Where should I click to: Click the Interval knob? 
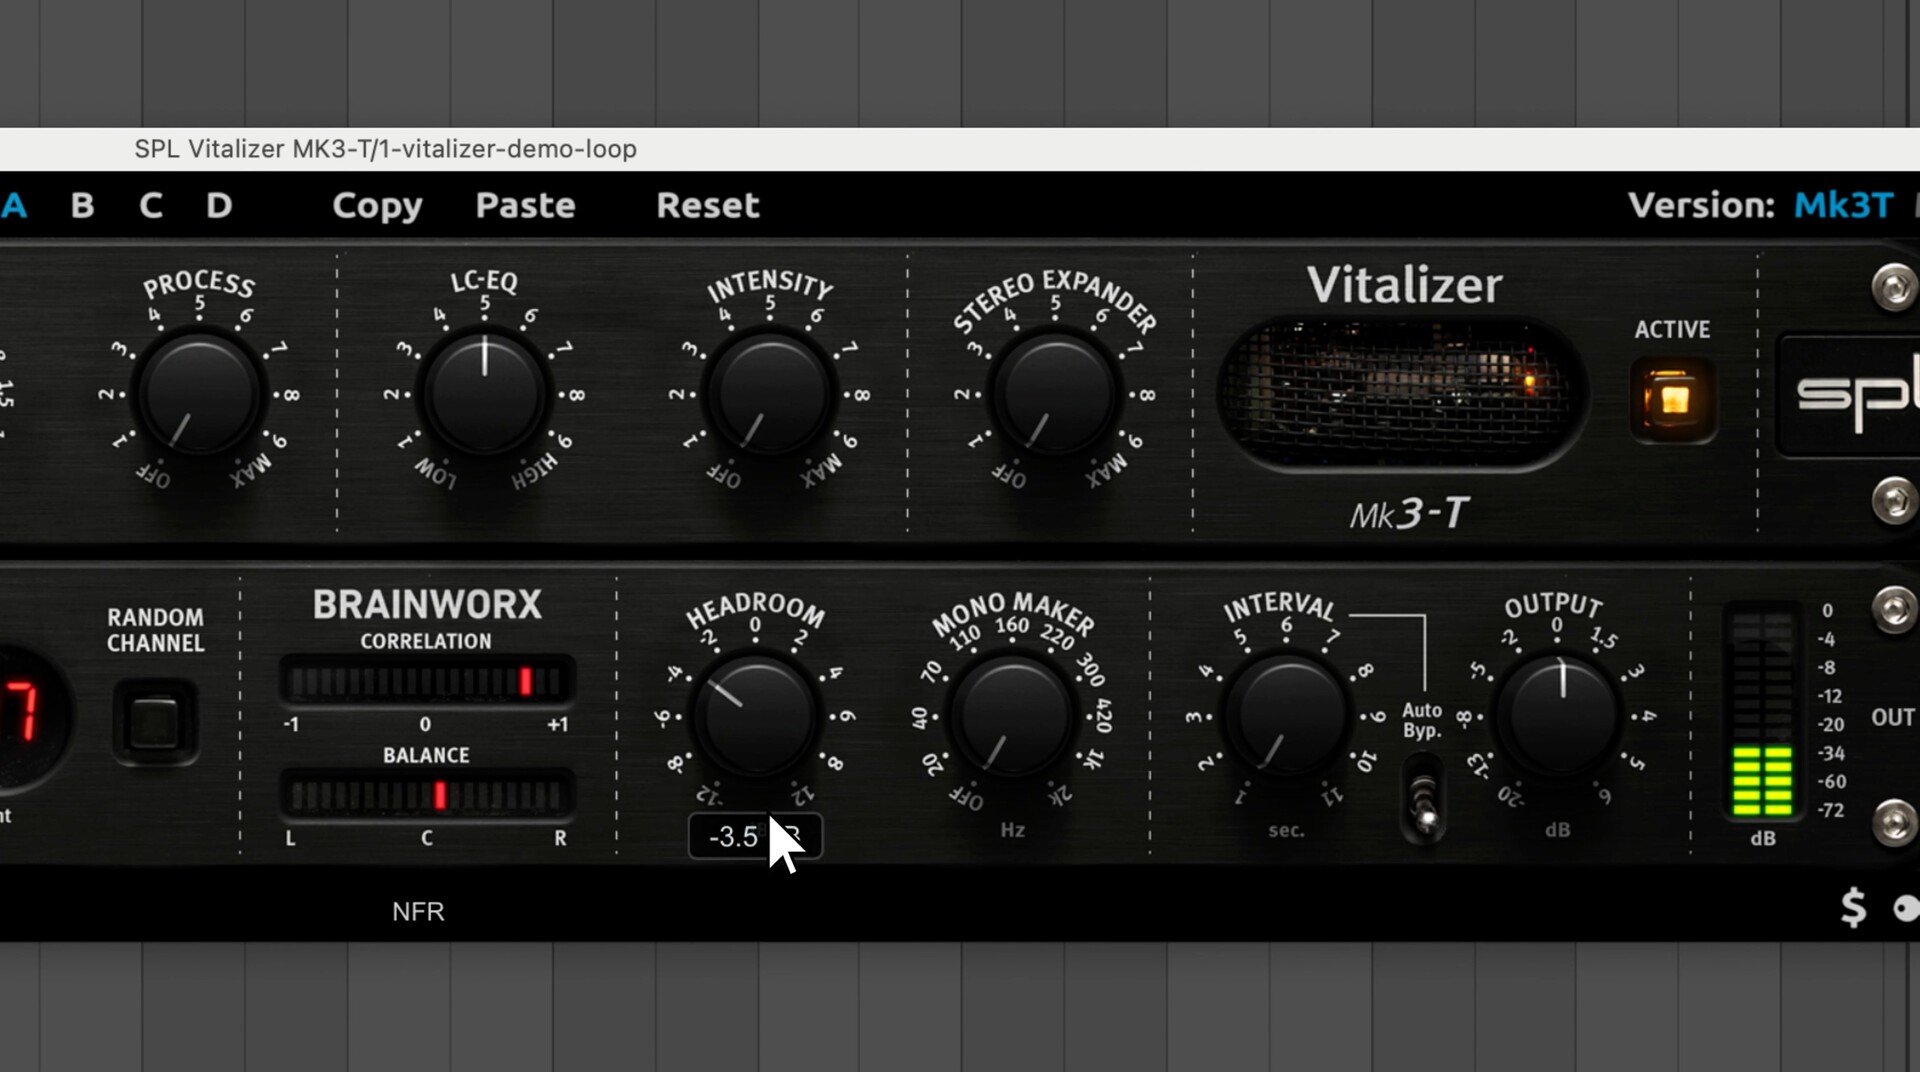click(1286, 716)
